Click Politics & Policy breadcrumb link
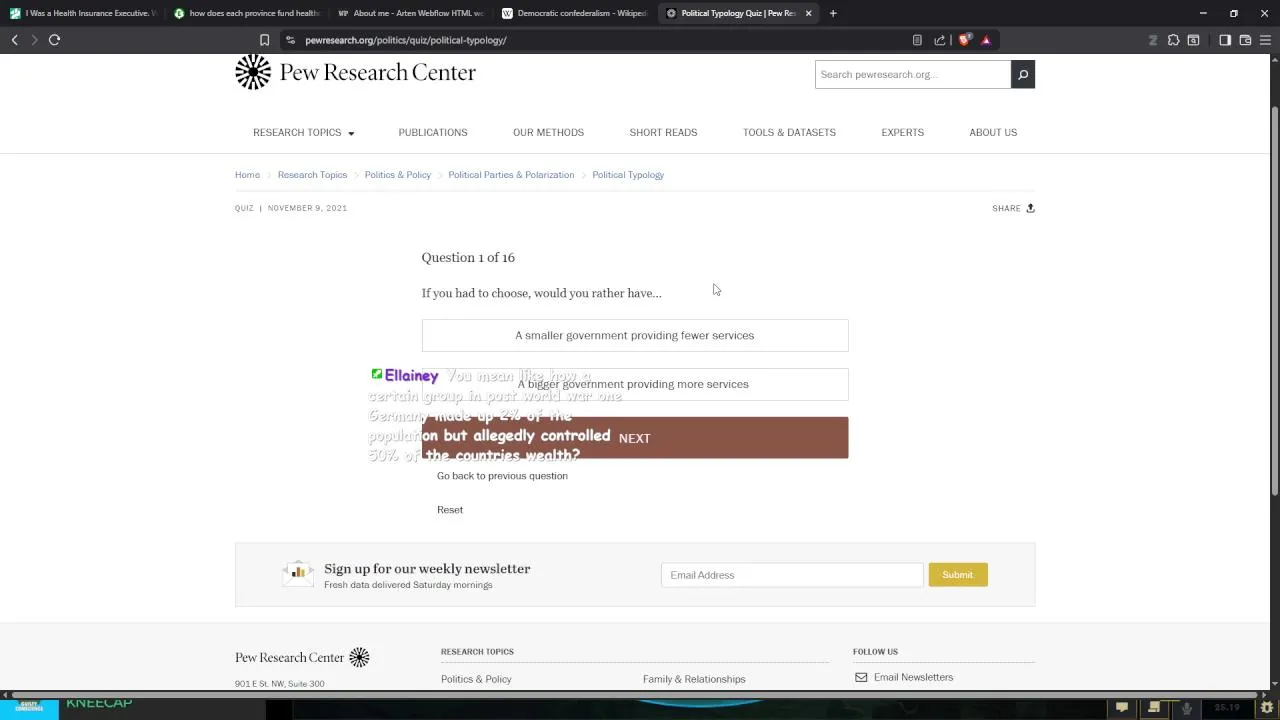 coord(398,175)
